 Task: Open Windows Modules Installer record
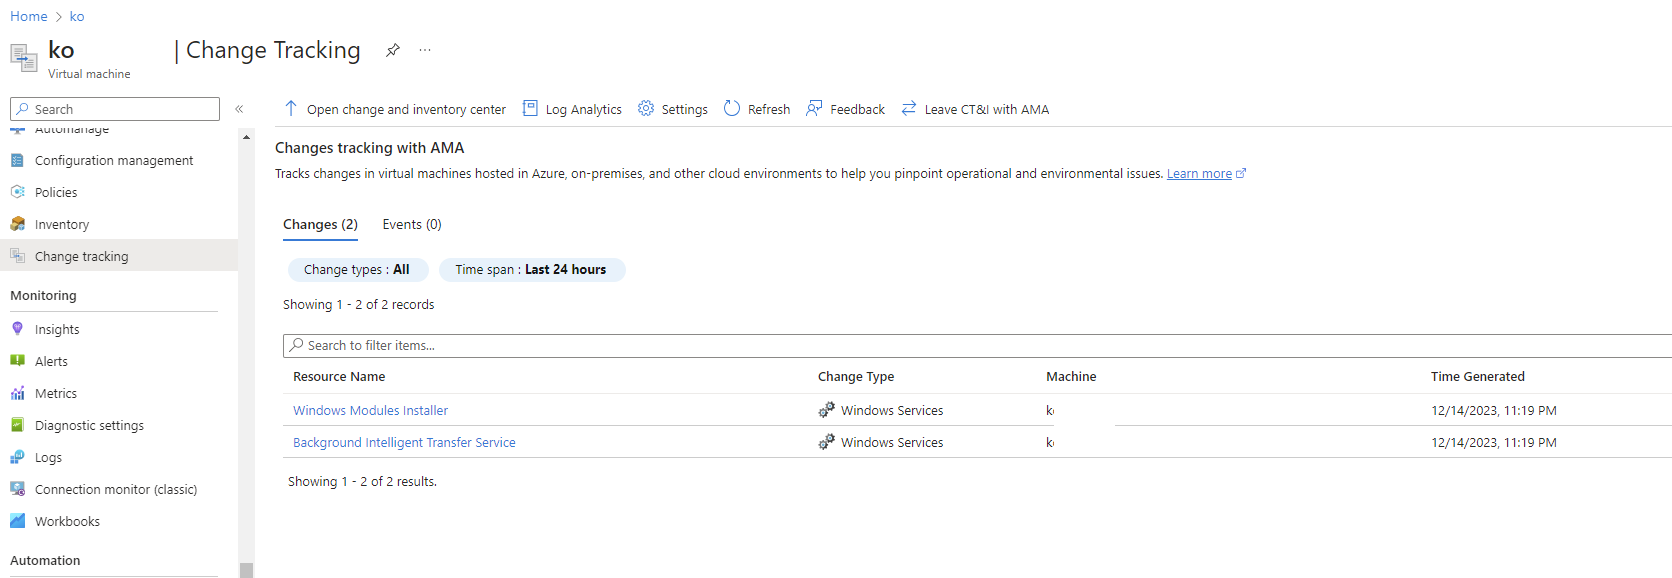click(370, 410)
